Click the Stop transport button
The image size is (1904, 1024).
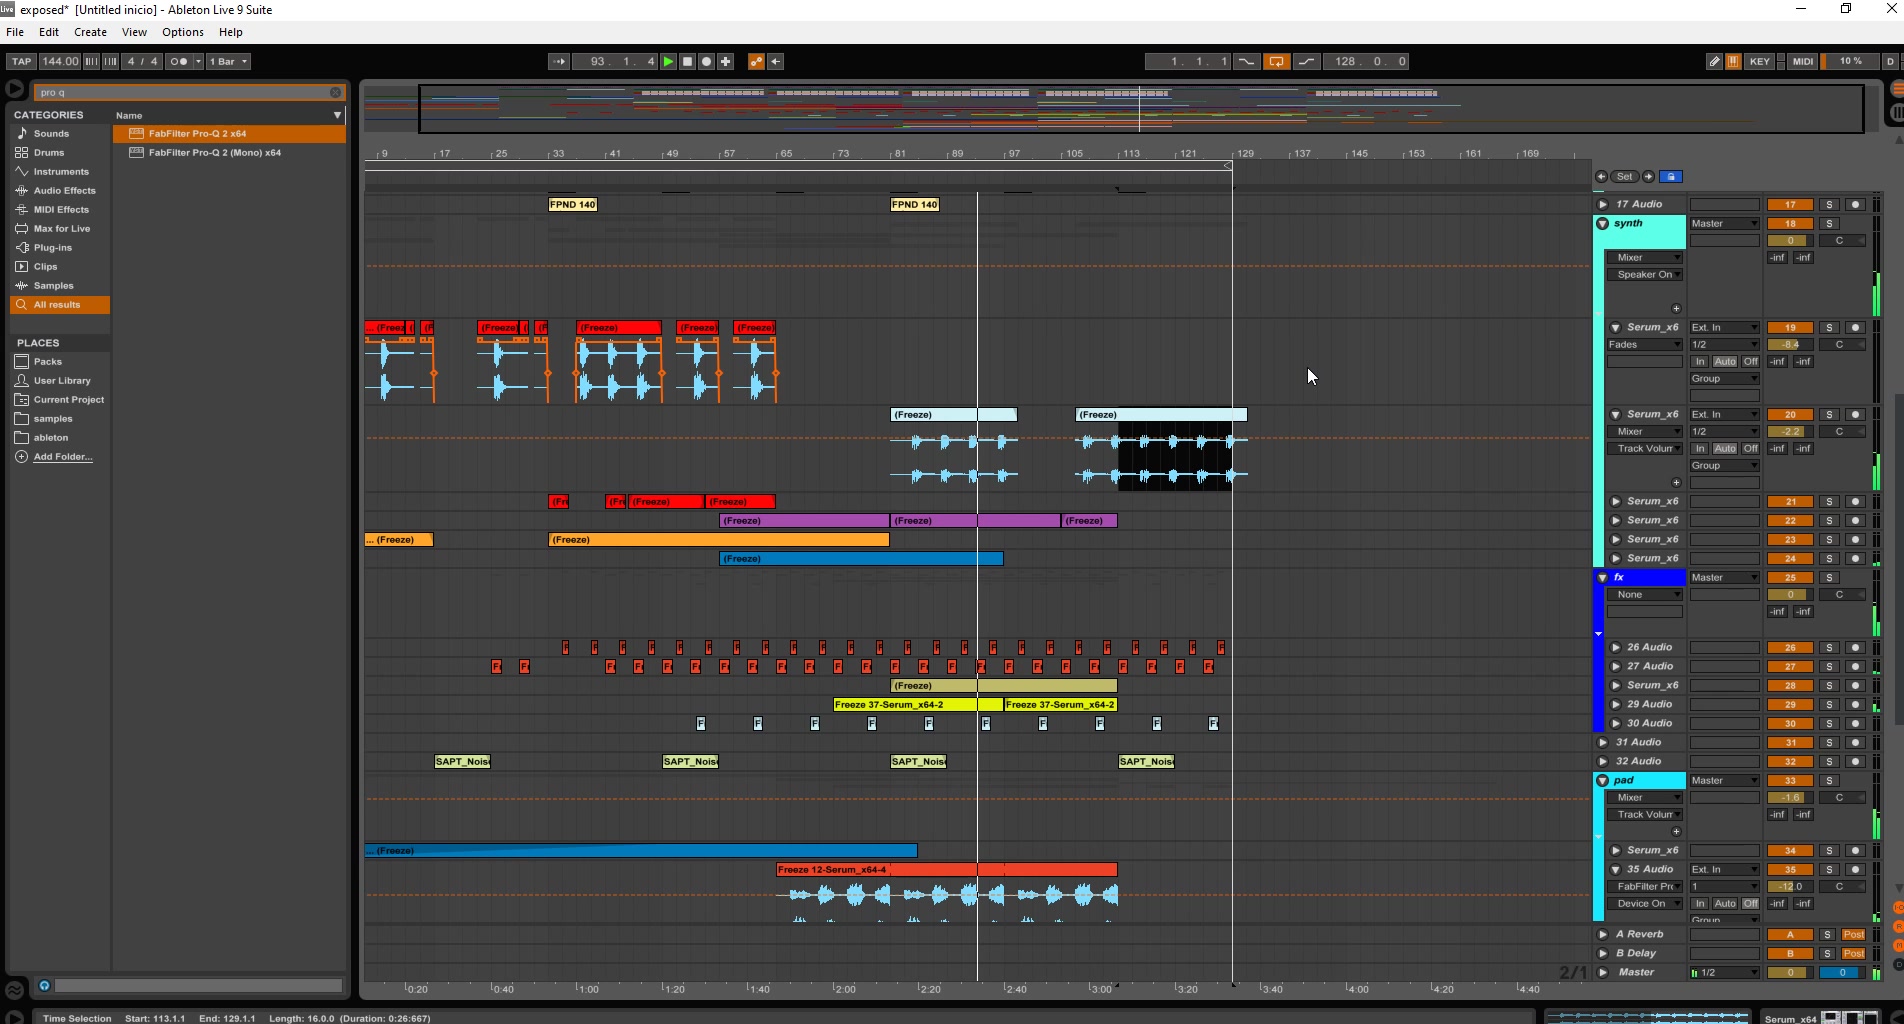coord(688,62)
